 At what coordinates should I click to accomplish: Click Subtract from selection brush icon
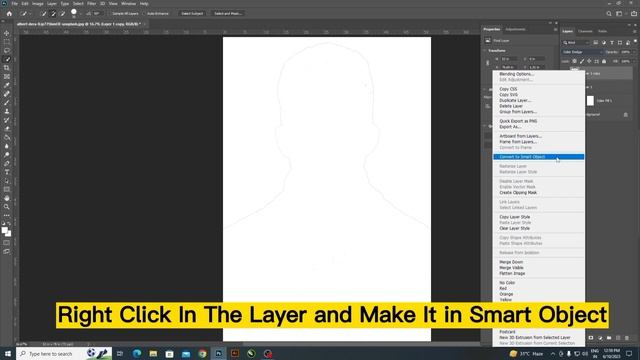pos(62,13)
